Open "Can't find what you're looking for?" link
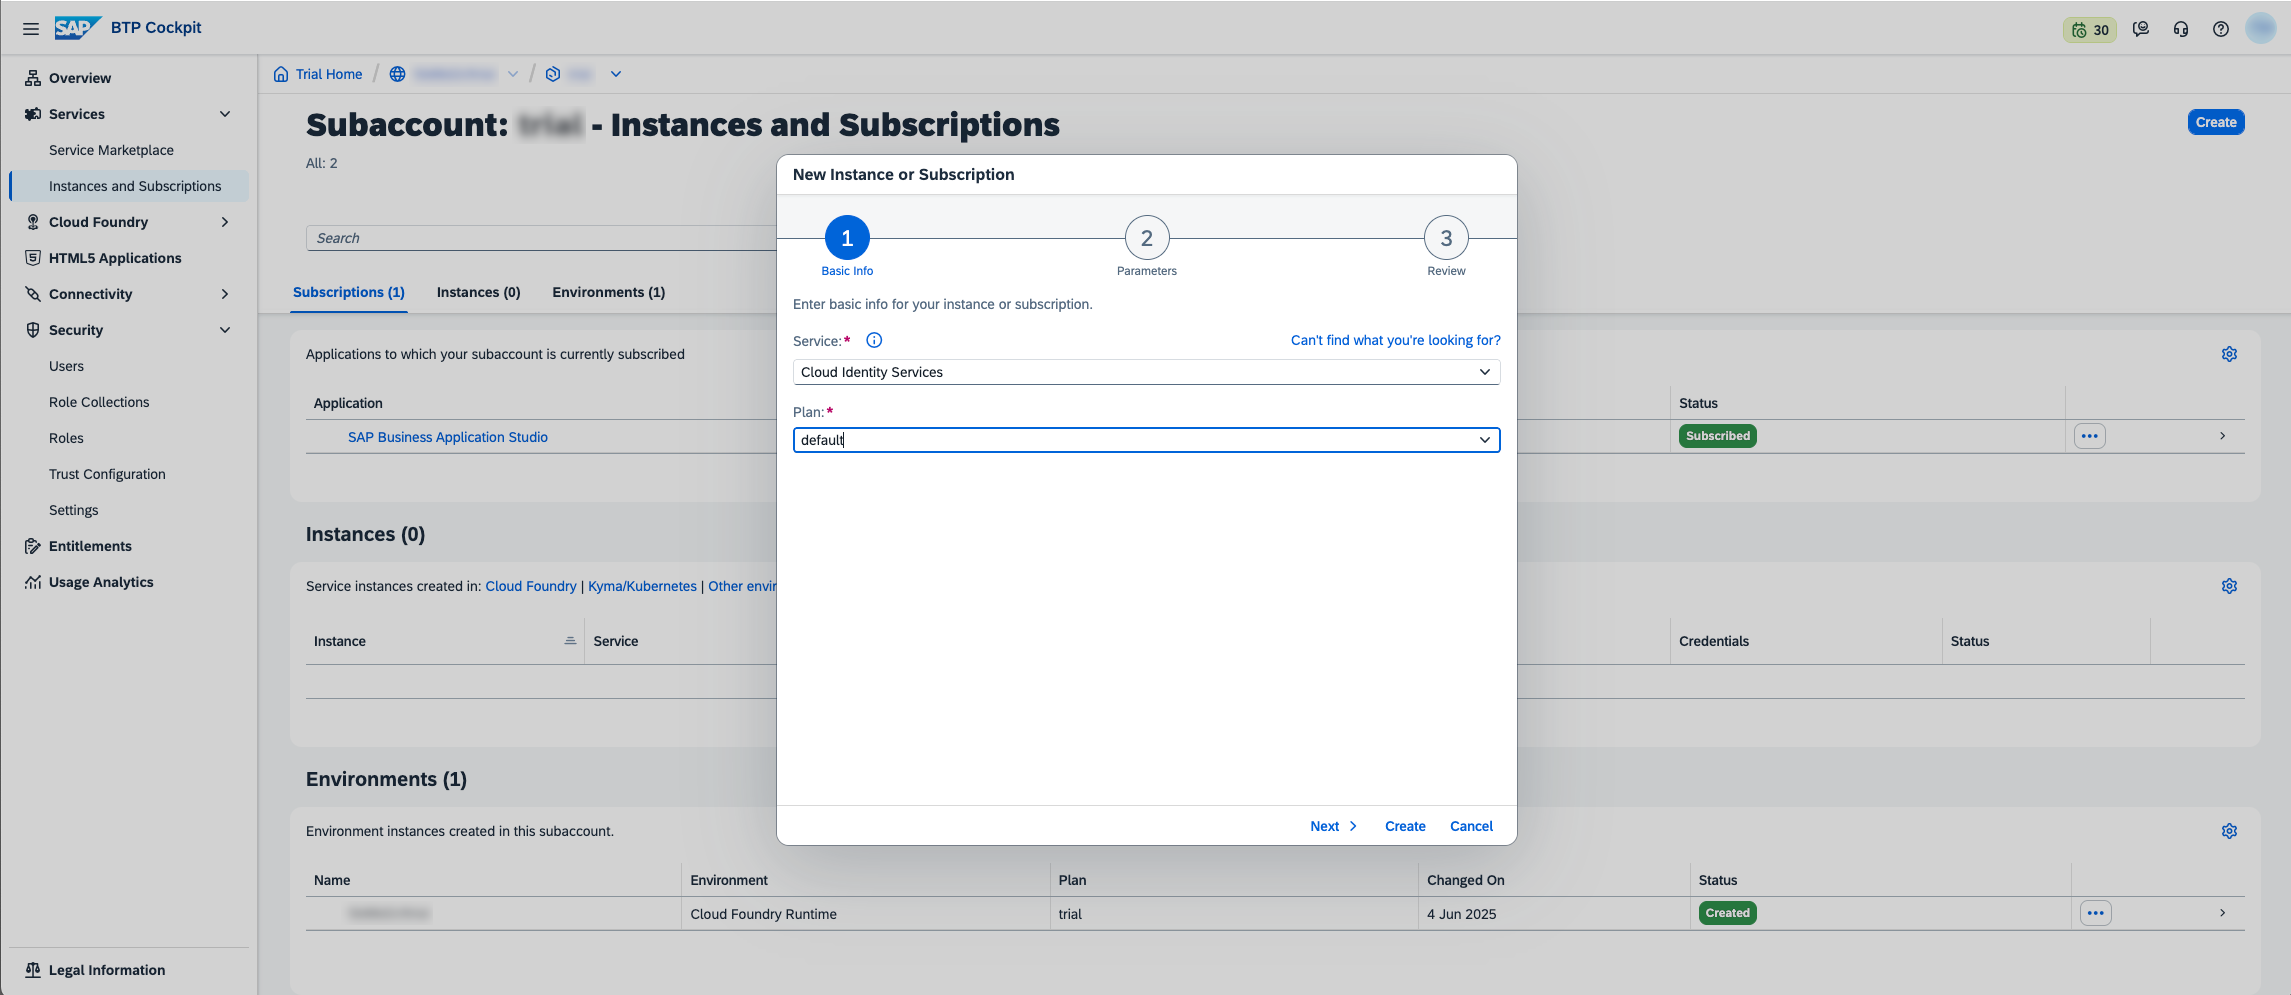Image resolution: width=2291 pixels, height=995 pixels. pos(1395,340)
